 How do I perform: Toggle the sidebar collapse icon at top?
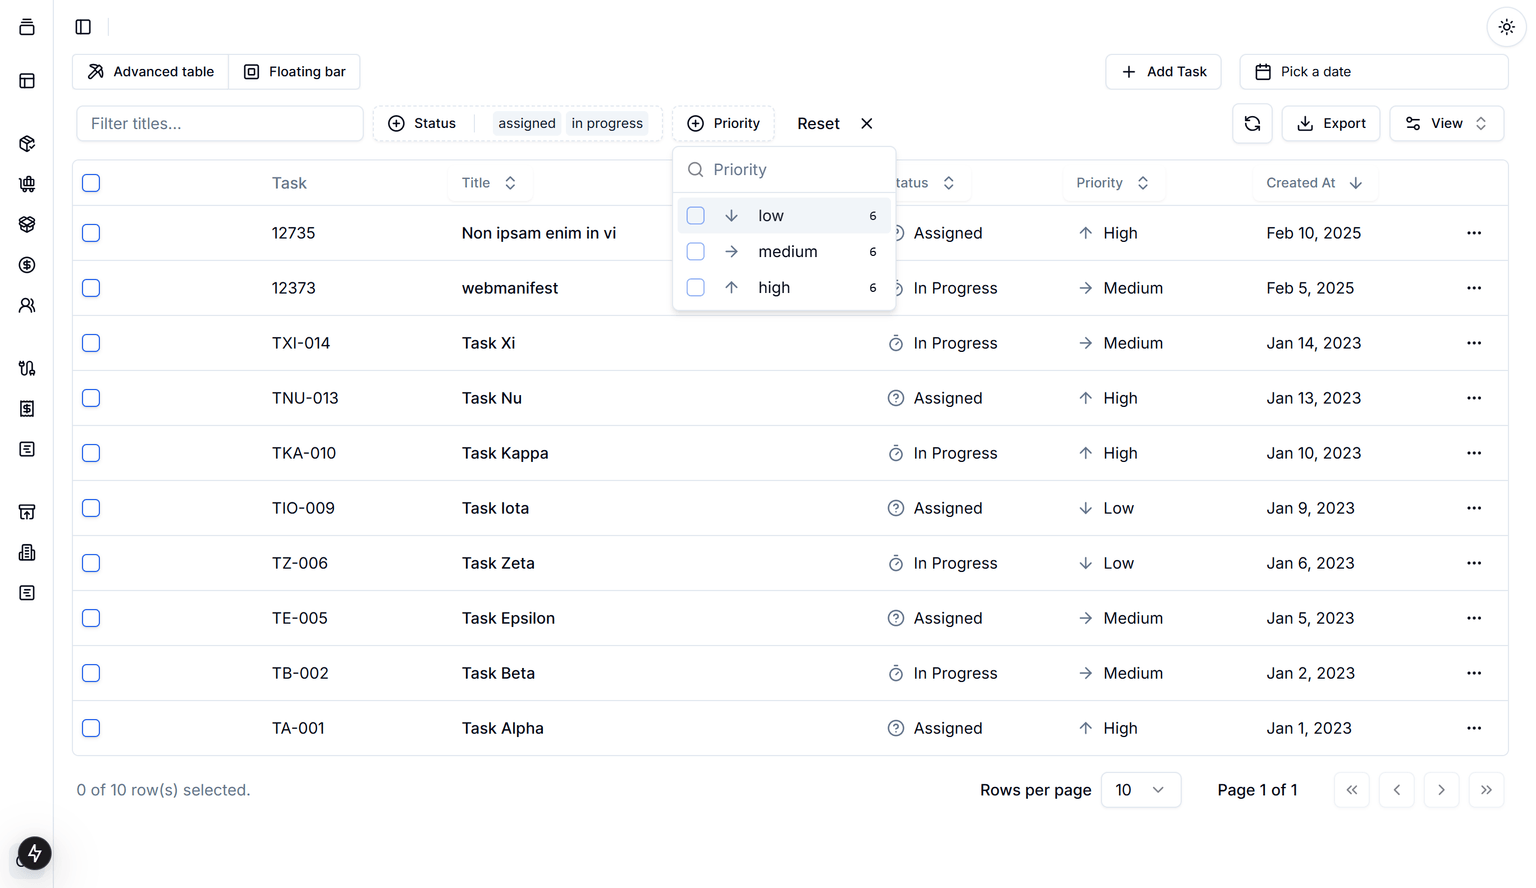click(82, 27)
